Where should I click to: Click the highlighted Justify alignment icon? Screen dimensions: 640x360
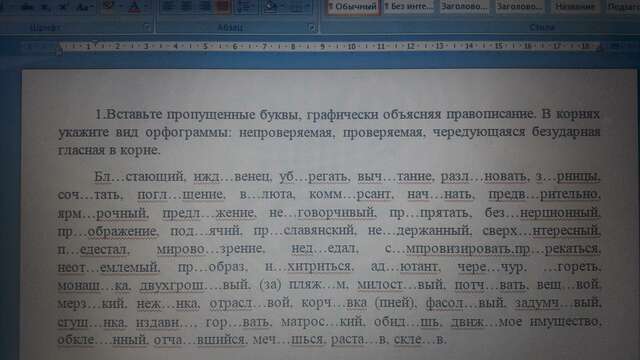(222, 7)
